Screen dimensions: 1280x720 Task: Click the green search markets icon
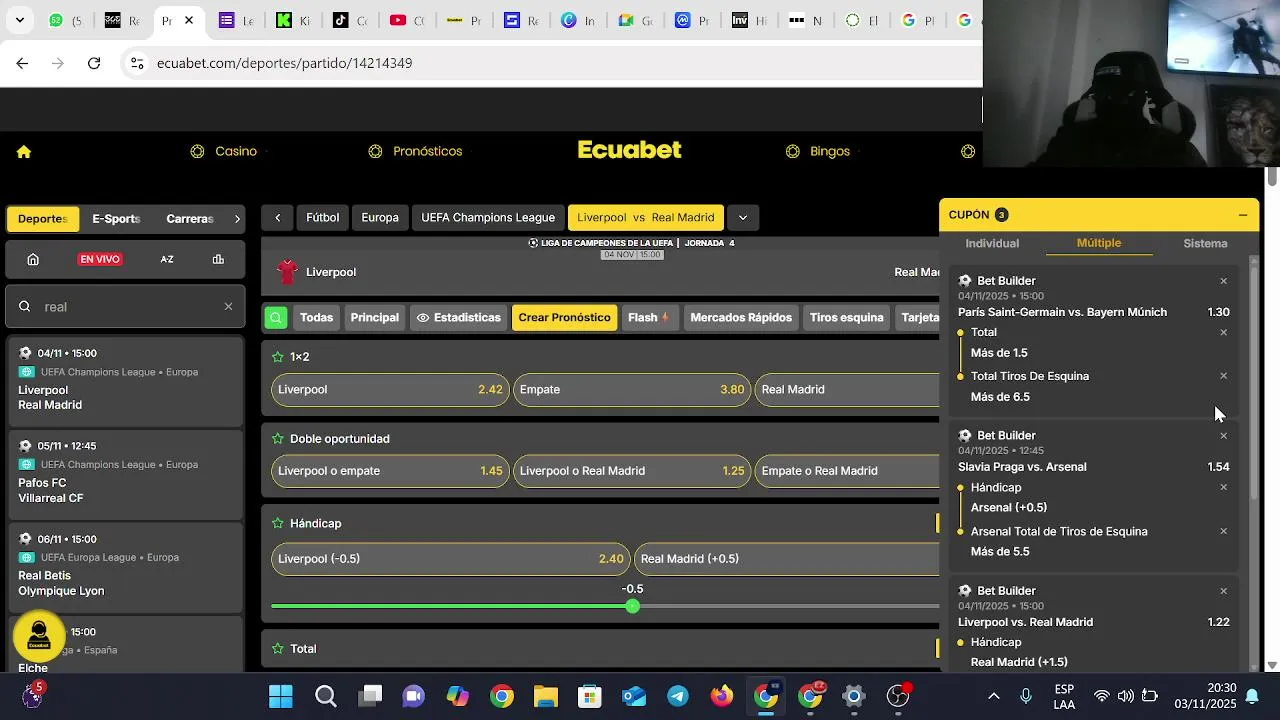[x=276, y=318]
